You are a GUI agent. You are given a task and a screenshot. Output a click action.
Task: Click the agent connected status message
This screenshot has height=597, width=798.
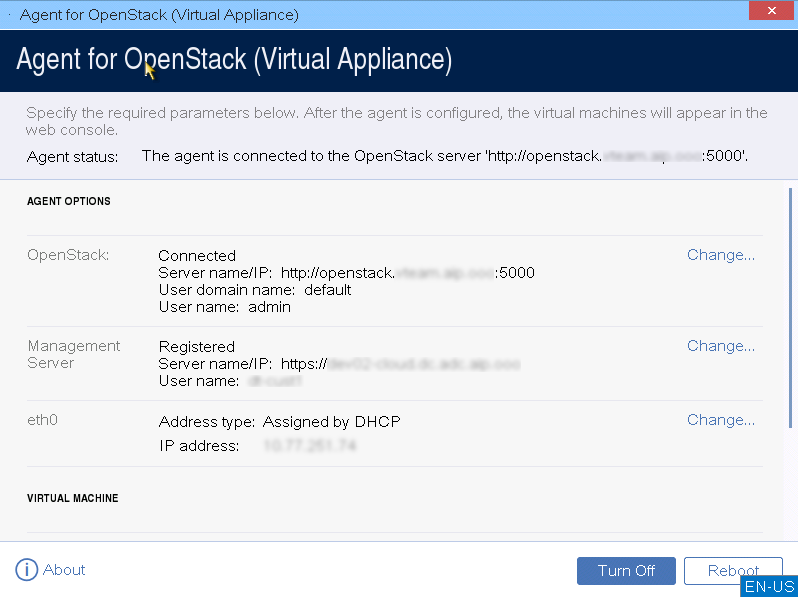tap(444, 156)
